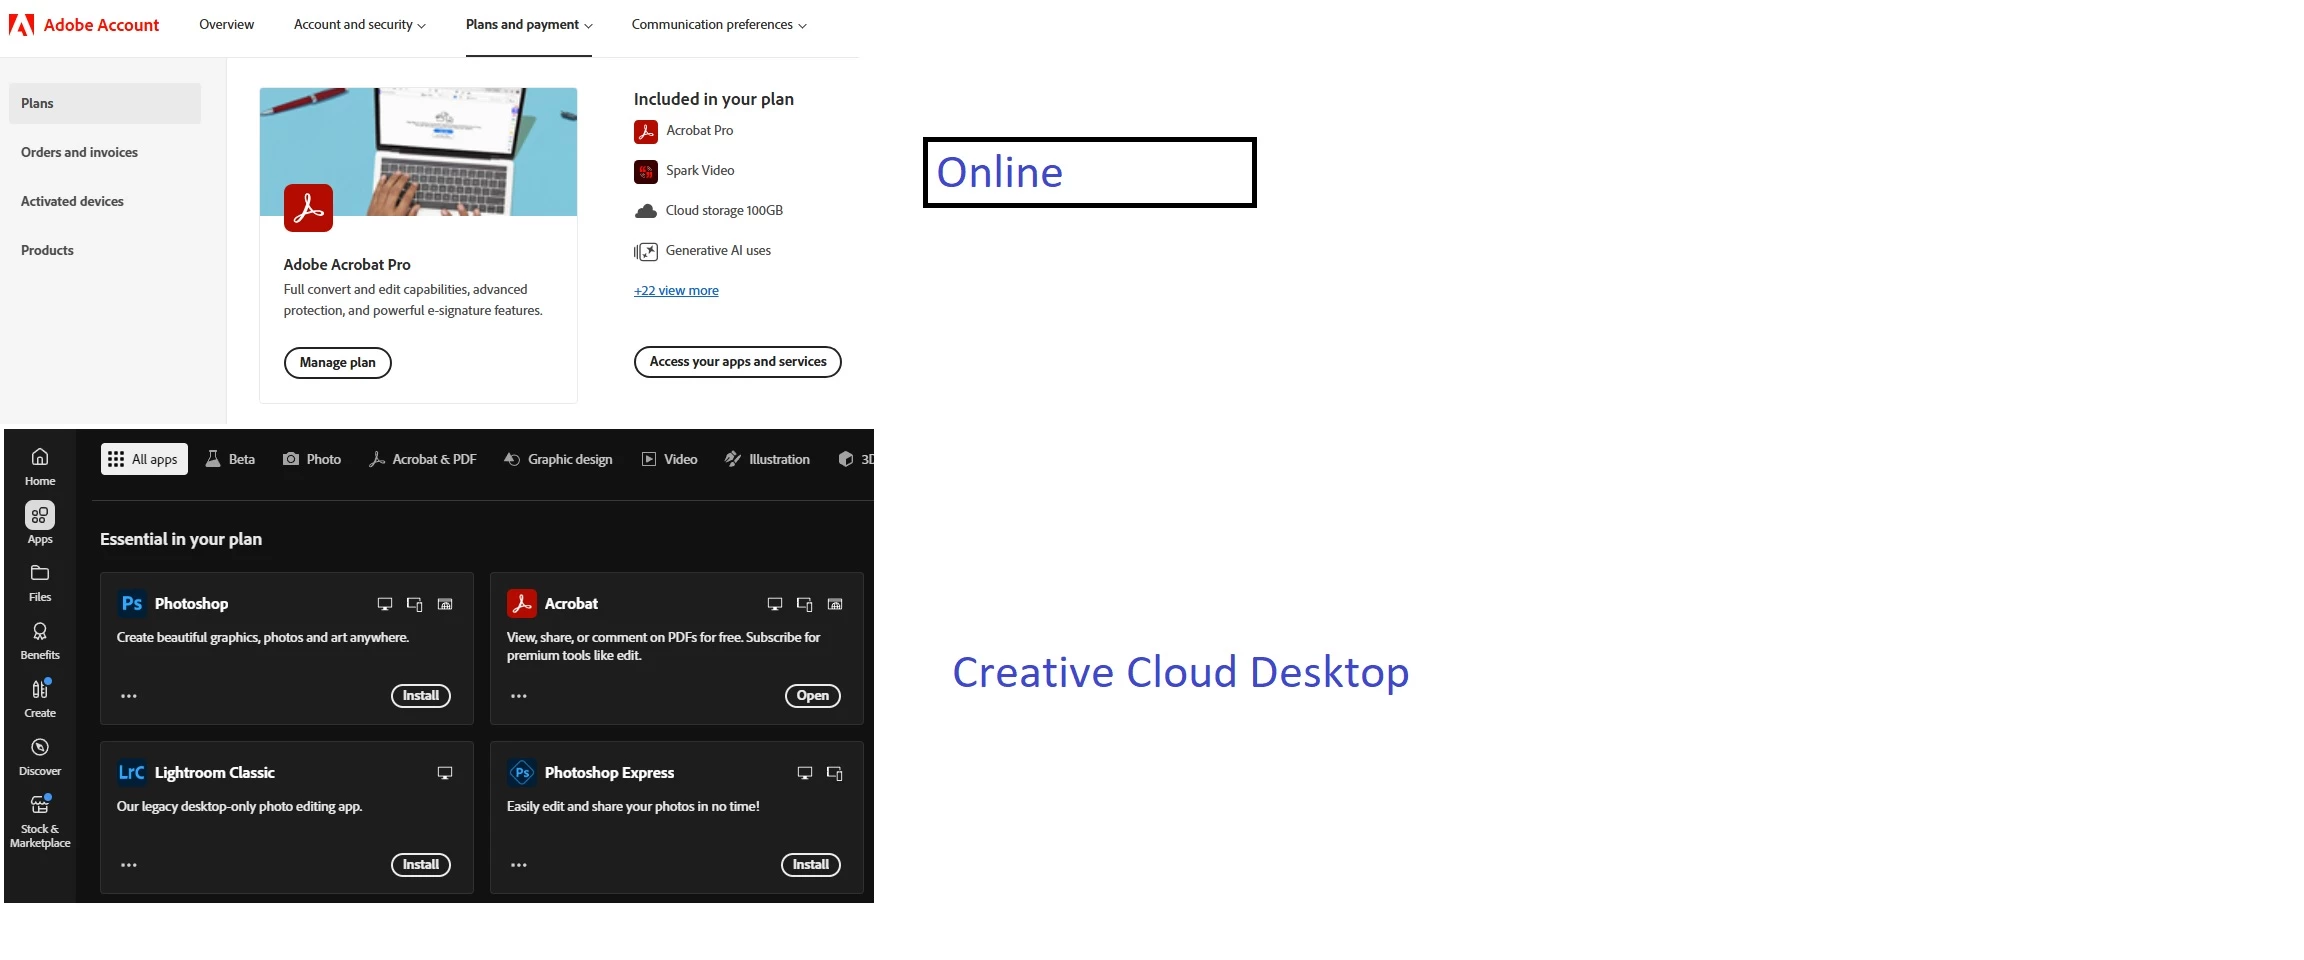Click Access your apps and services button
Image resolution: width=2304 pixels, height=960 pixels.
coord(738,361)
